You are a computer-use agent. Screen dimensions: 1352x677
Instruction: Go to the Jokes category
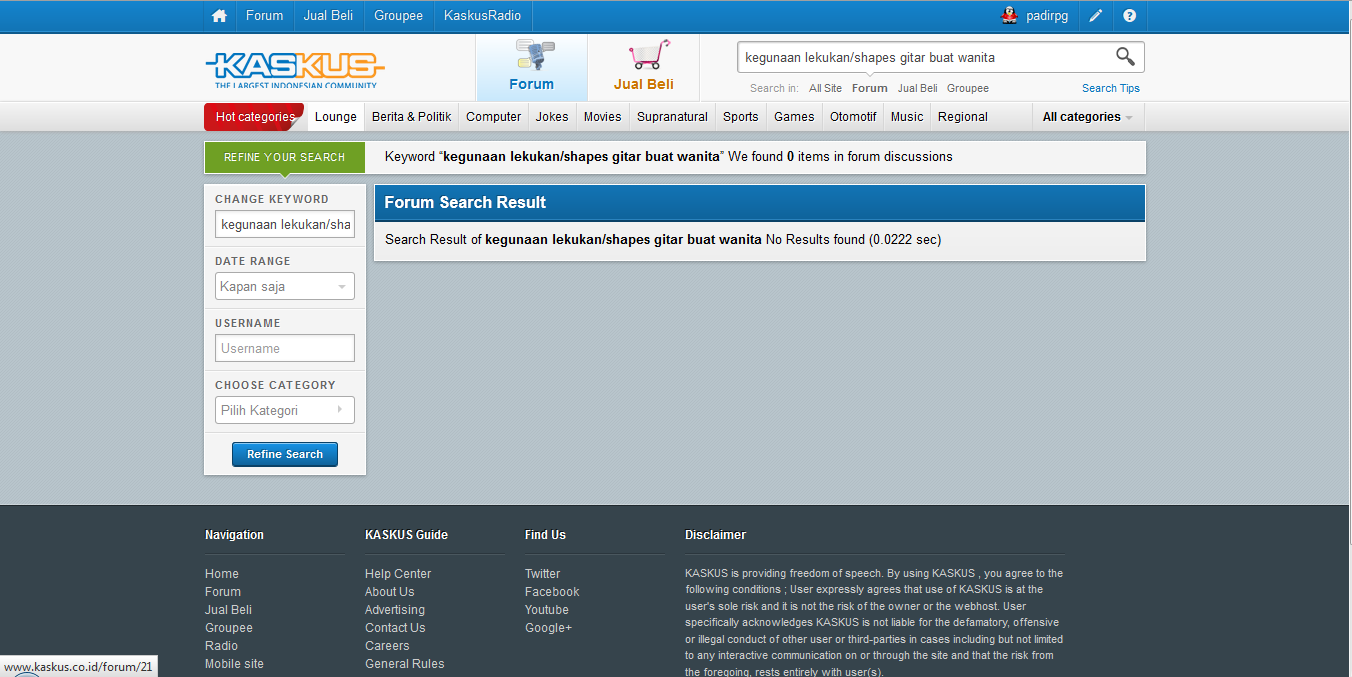pyautogui.click(x=552, y=117)
